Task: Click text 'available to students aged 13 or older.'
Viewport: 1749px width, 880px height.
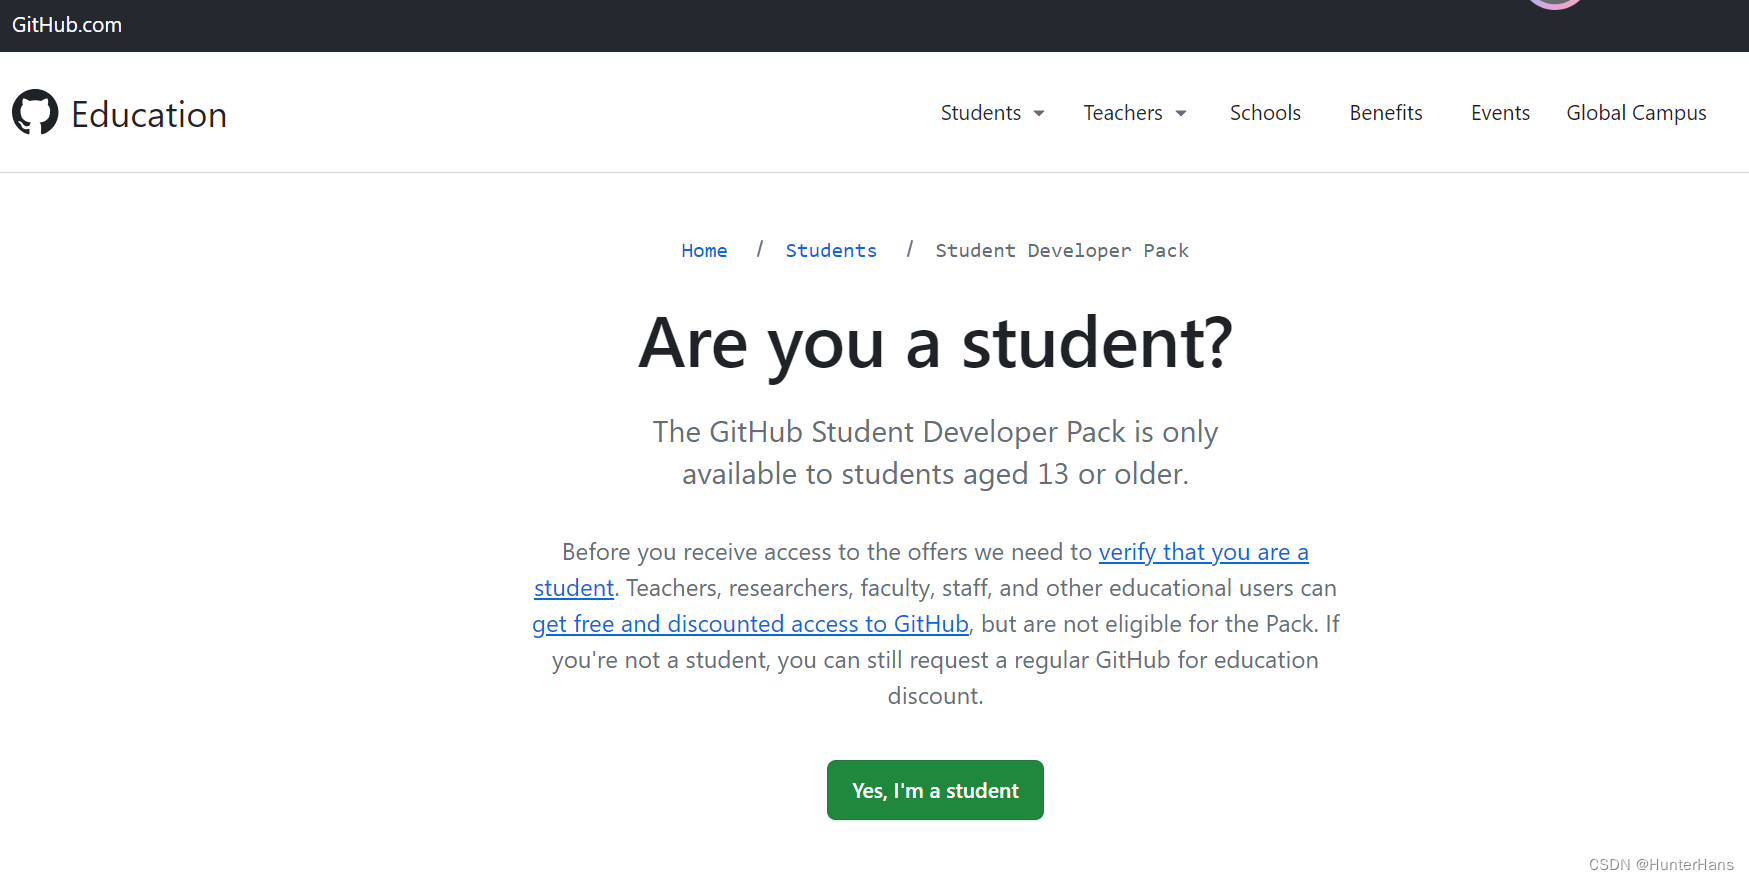Action: tap(935, 474)
